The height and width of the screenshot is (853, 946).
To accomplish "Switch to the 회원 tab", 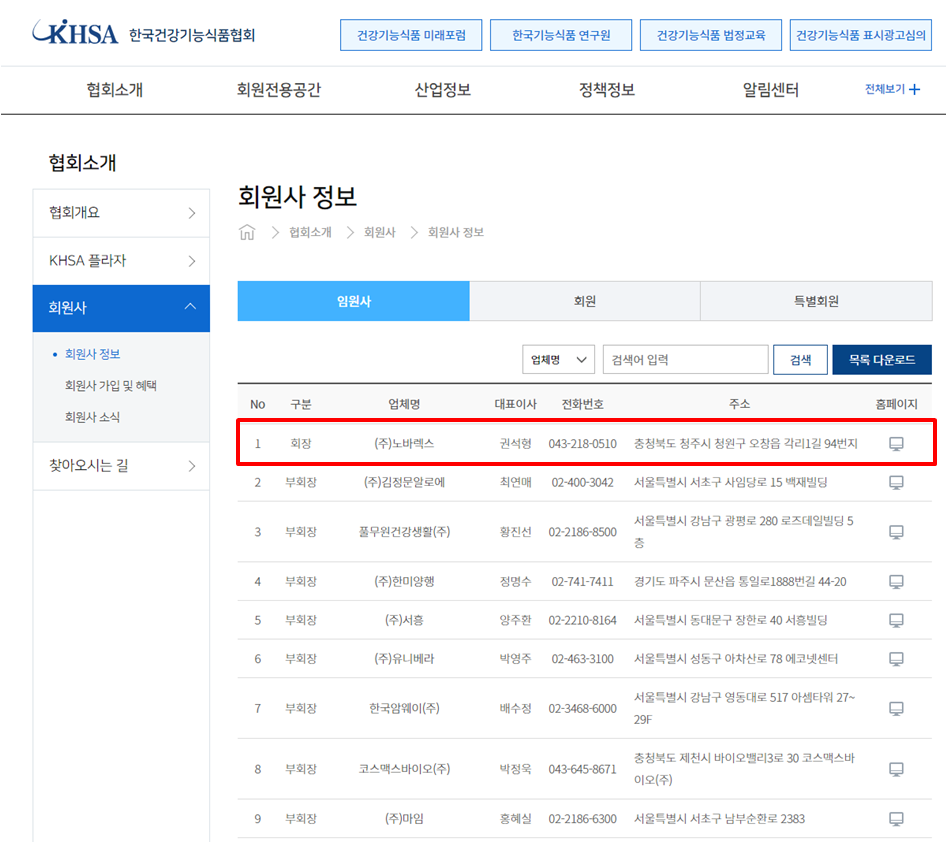I will pyautogui.click(x=585, y=301).
